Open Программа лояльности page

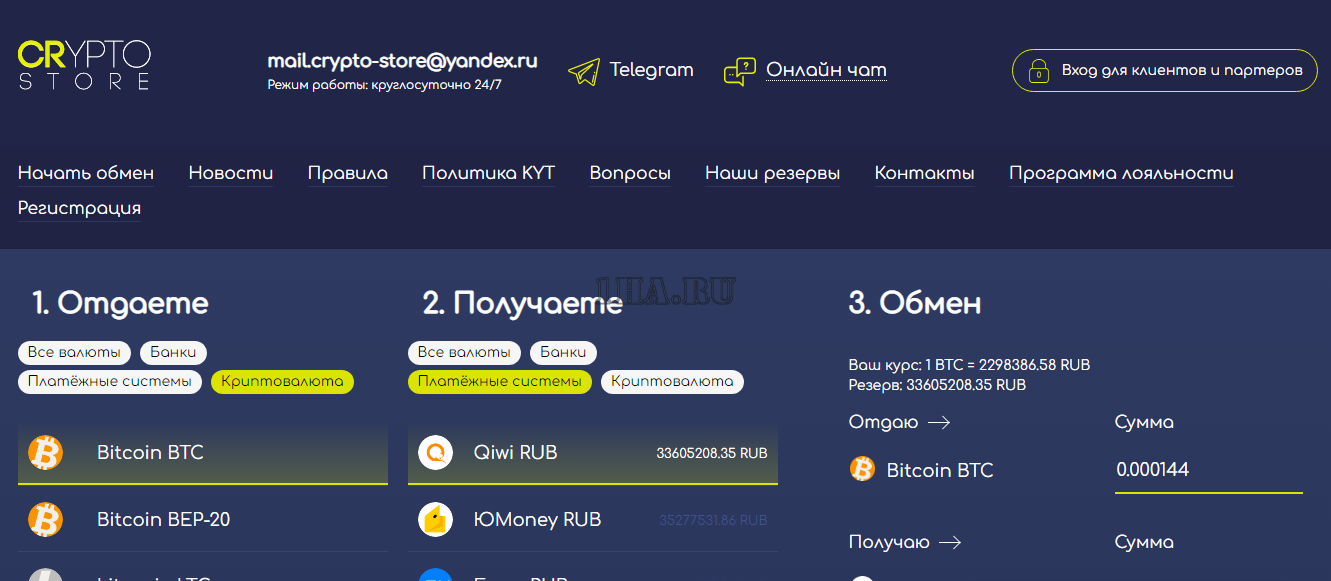coord(1121,173)
